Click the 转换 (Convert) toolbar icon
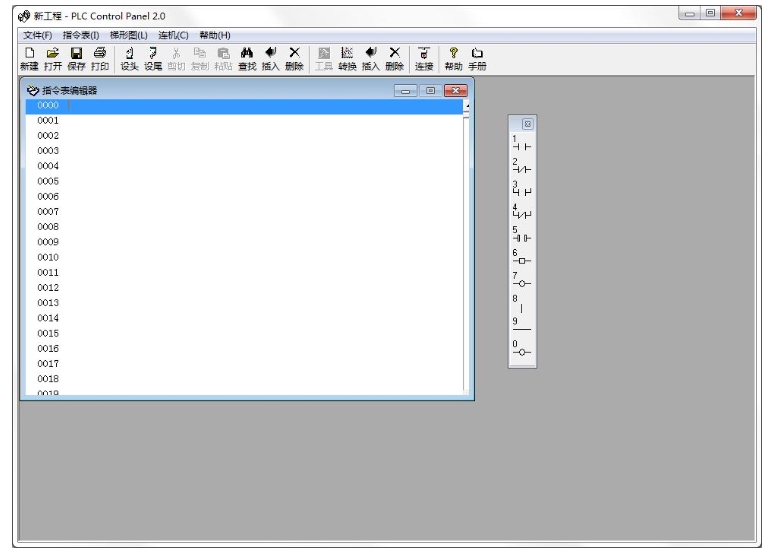This screenshot has height=555, width=774. coord(345,58)
